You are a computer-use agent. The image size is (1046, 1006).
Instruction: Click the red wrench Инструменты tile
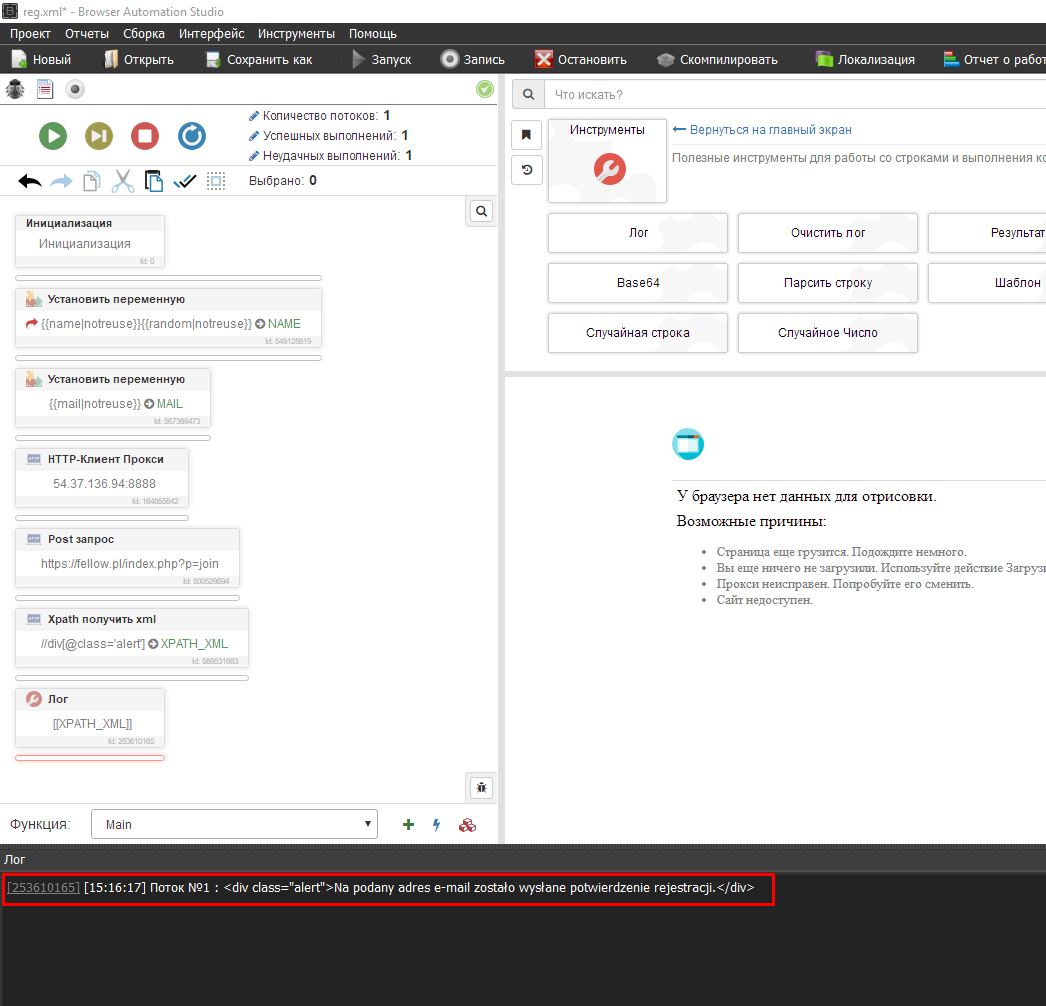pos(607,161)
